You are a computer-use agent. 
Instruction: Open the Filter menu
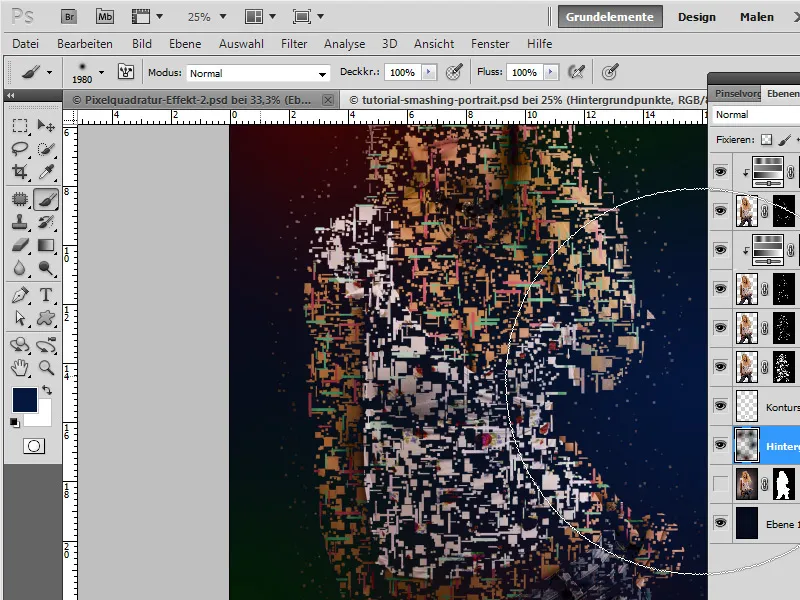(x=295, y=44)
